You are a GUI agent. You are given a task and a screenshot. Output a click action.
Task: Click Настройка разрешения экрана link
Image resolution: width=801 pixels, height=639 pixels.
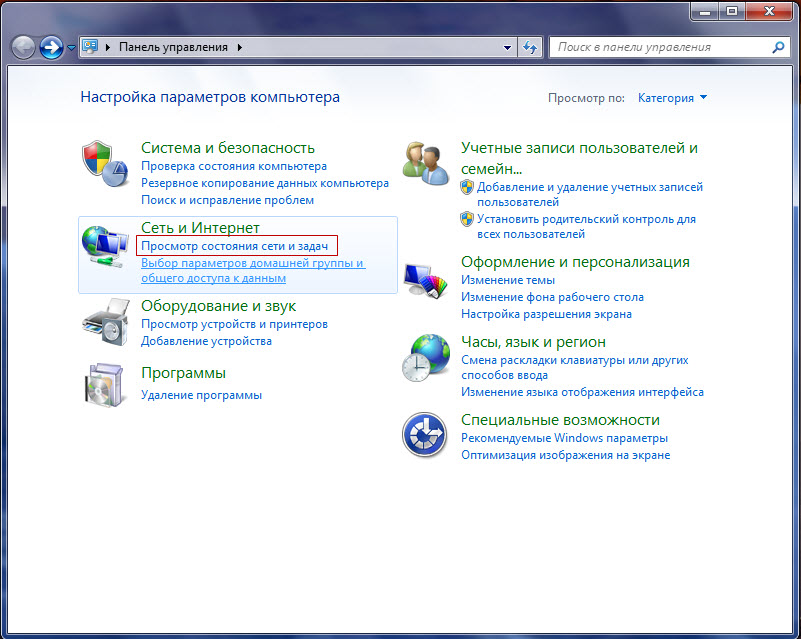point(546,314)
